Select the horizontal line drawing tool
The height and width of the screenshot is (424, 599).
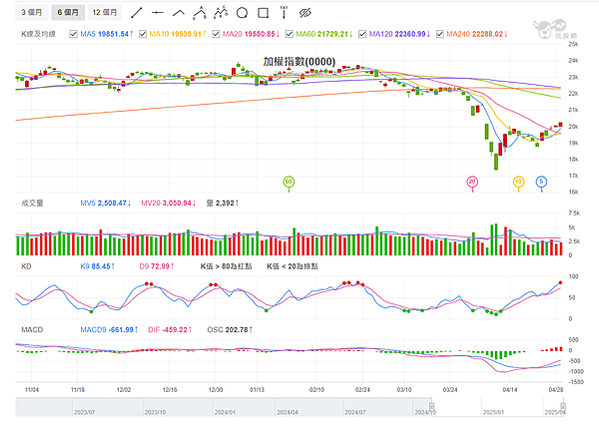coord(157,13)
